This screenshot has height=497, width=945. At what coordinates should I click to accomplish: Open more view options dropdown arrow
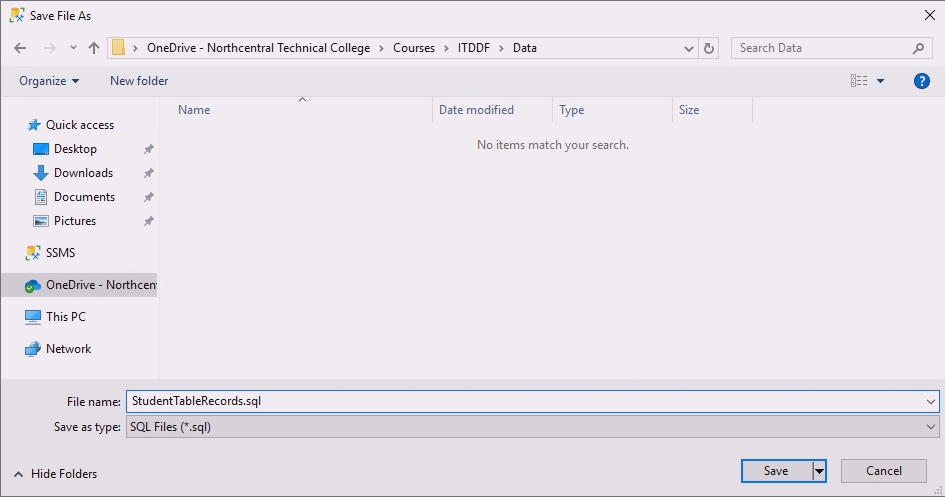[x=880, y=81]
